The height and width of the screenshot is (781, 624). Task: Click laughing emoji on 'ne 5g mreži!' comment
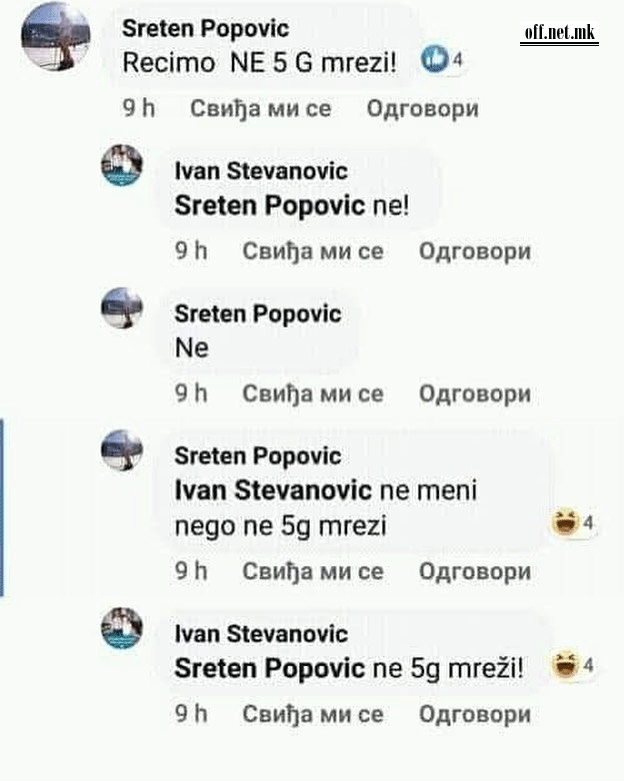565,665
